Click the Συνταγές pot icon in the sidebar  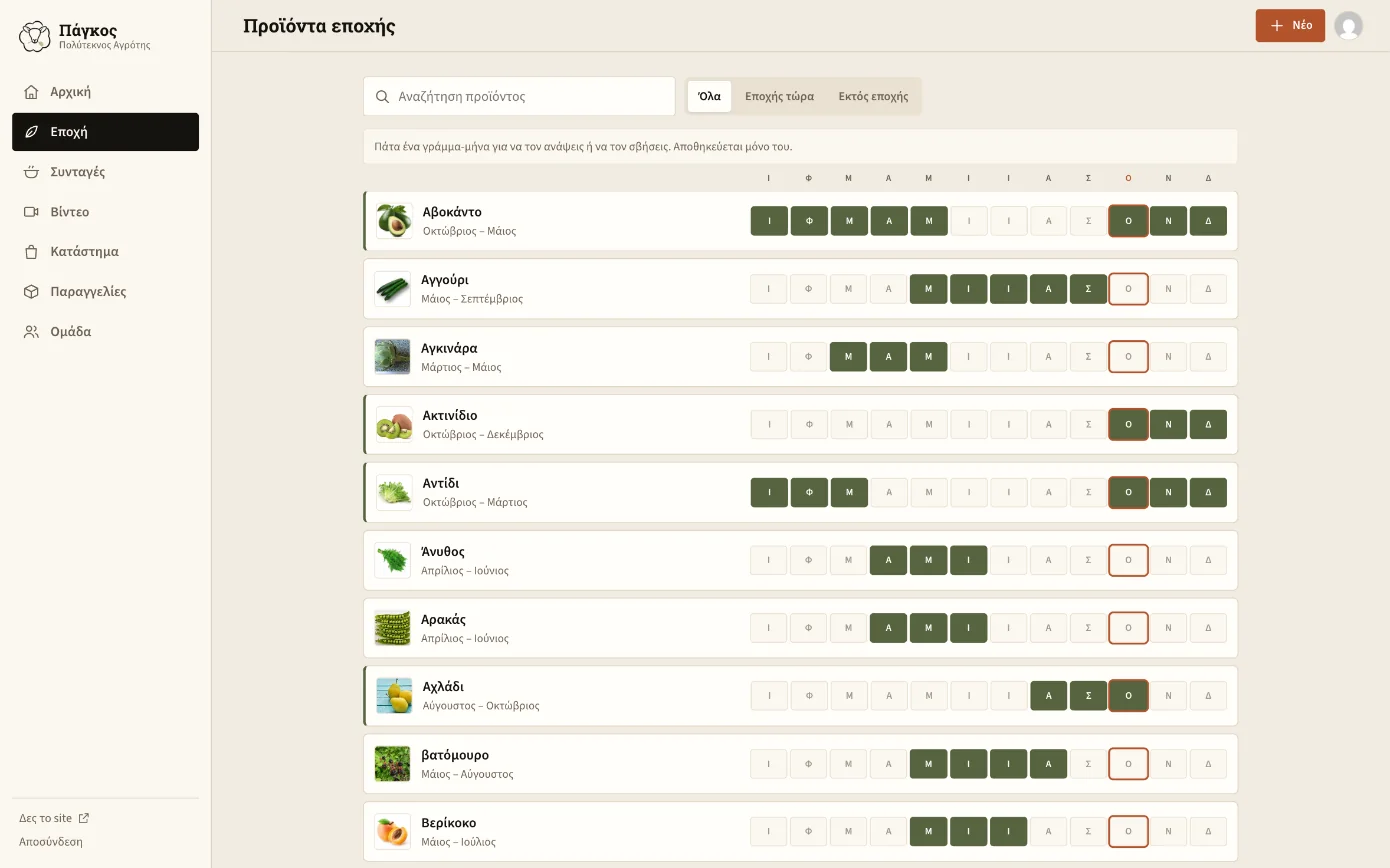(31, 172)
